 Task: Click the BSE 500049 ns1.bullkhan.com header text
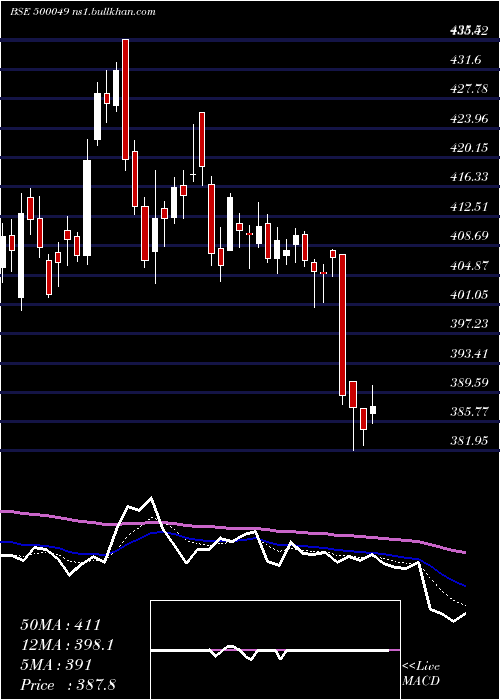tap(83, 12)
